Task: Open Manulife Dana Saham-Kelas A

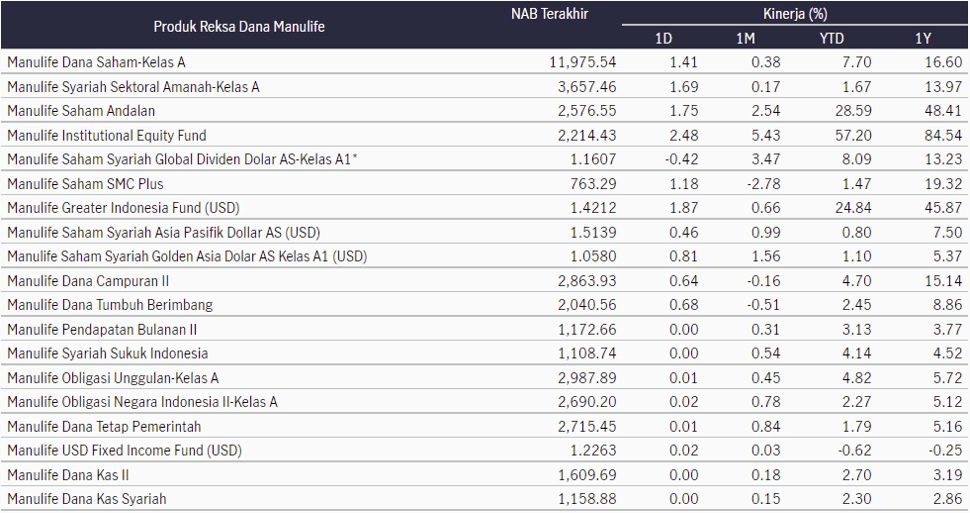Action: (x=97, y=62)
